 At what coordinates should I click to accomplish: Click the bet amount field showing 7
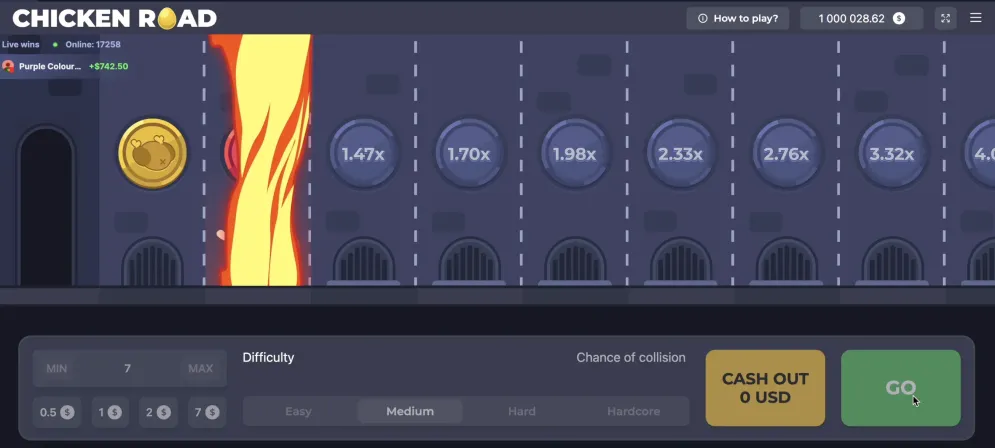pos(129,368)
